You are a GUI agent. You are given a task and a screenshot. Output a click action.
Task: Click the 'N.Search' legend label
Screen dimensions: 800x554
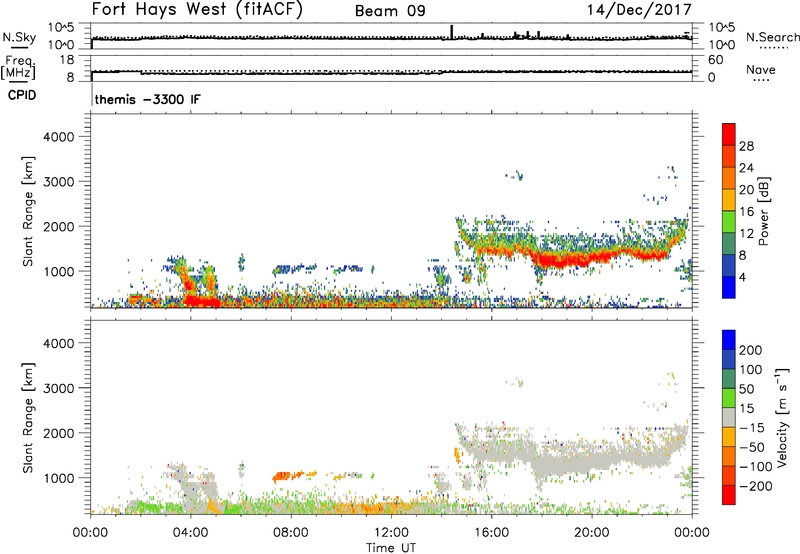[x=772, y=37]
